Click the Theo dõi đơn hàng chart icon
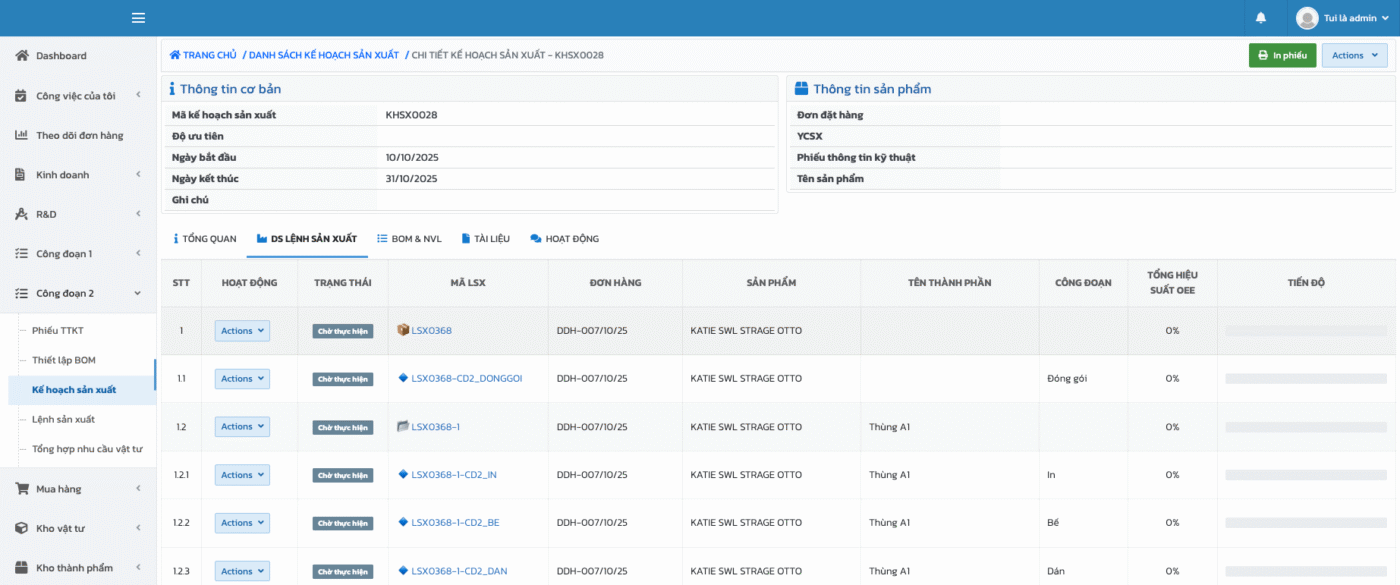Screen dimensions: 1400x585 21,135
